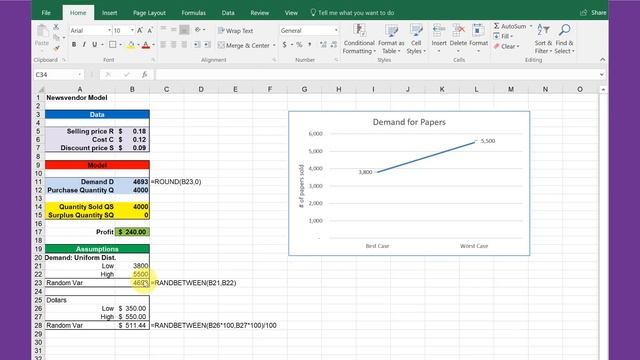This screenshot has width=640, height=360.
Task: Open the Fill Color dropdown arrow
Action: [138, 45]
